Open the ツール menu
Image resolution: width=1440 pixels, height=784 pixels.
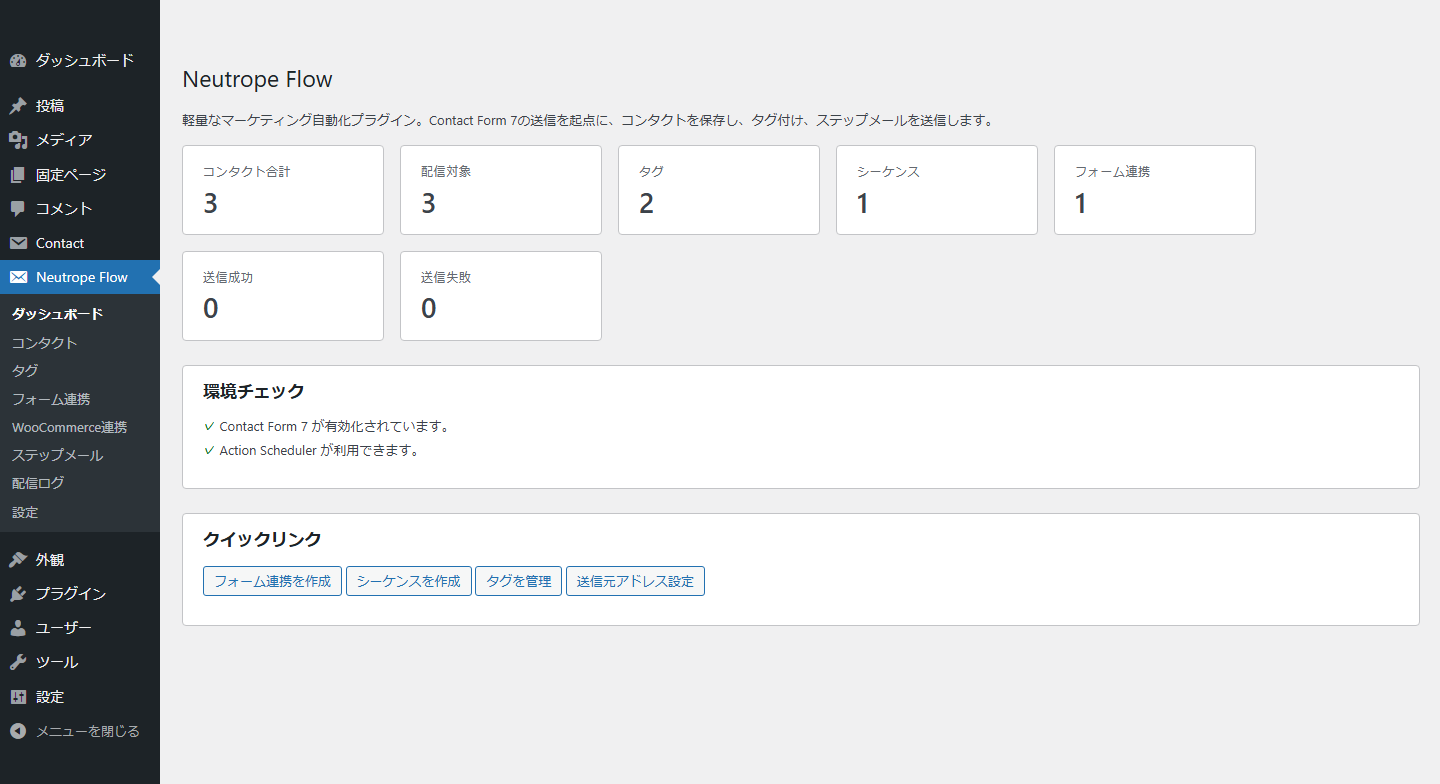(x=80, y=662)
